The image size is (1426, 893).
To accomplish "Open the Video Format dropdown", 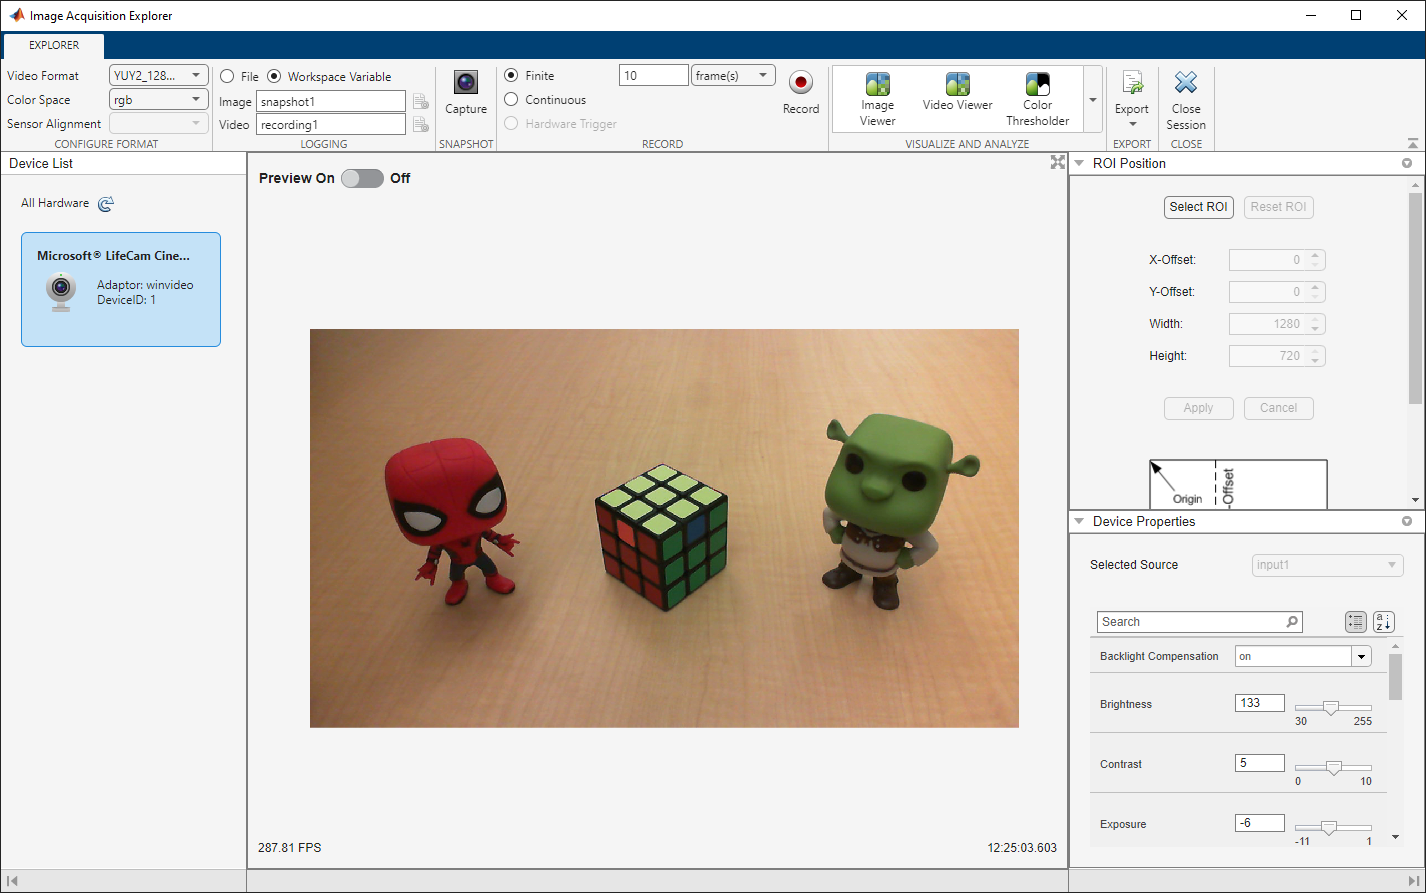I will [x=158, y=76].
